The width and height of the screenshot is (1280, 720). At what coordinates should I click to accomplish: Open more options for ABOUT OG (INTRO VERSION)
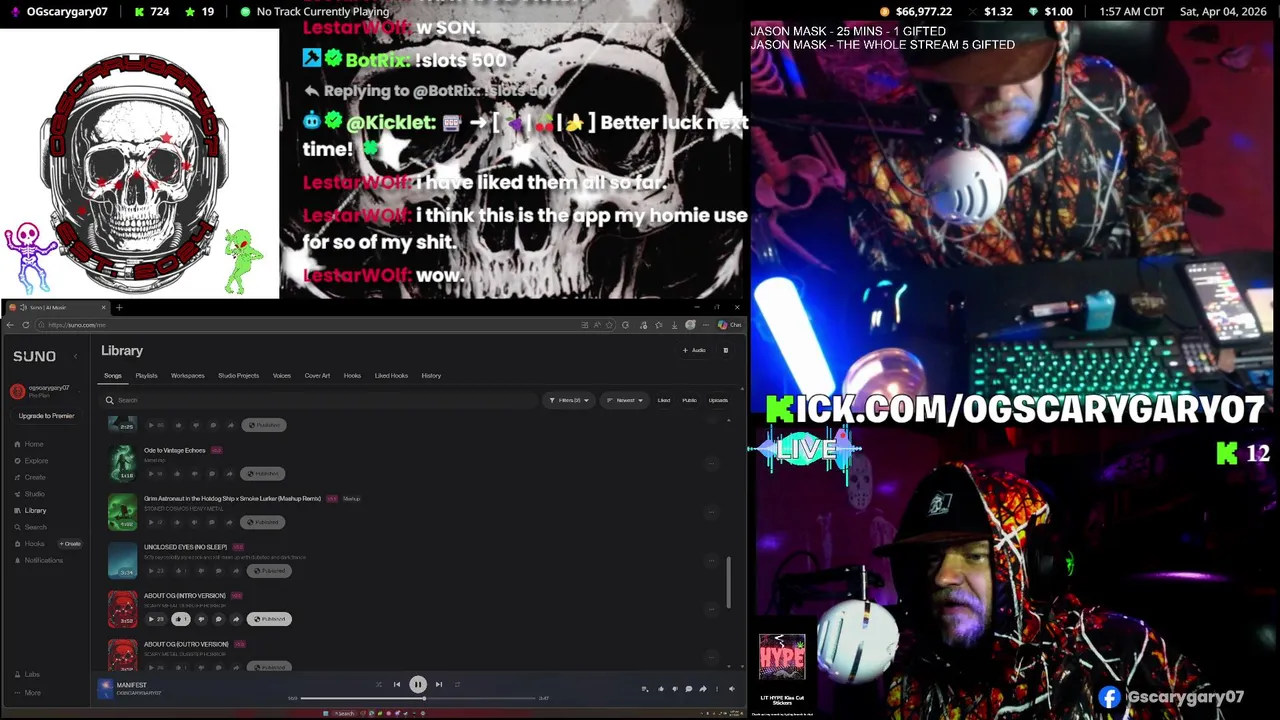pyautogui.click(x=712, y=609)
